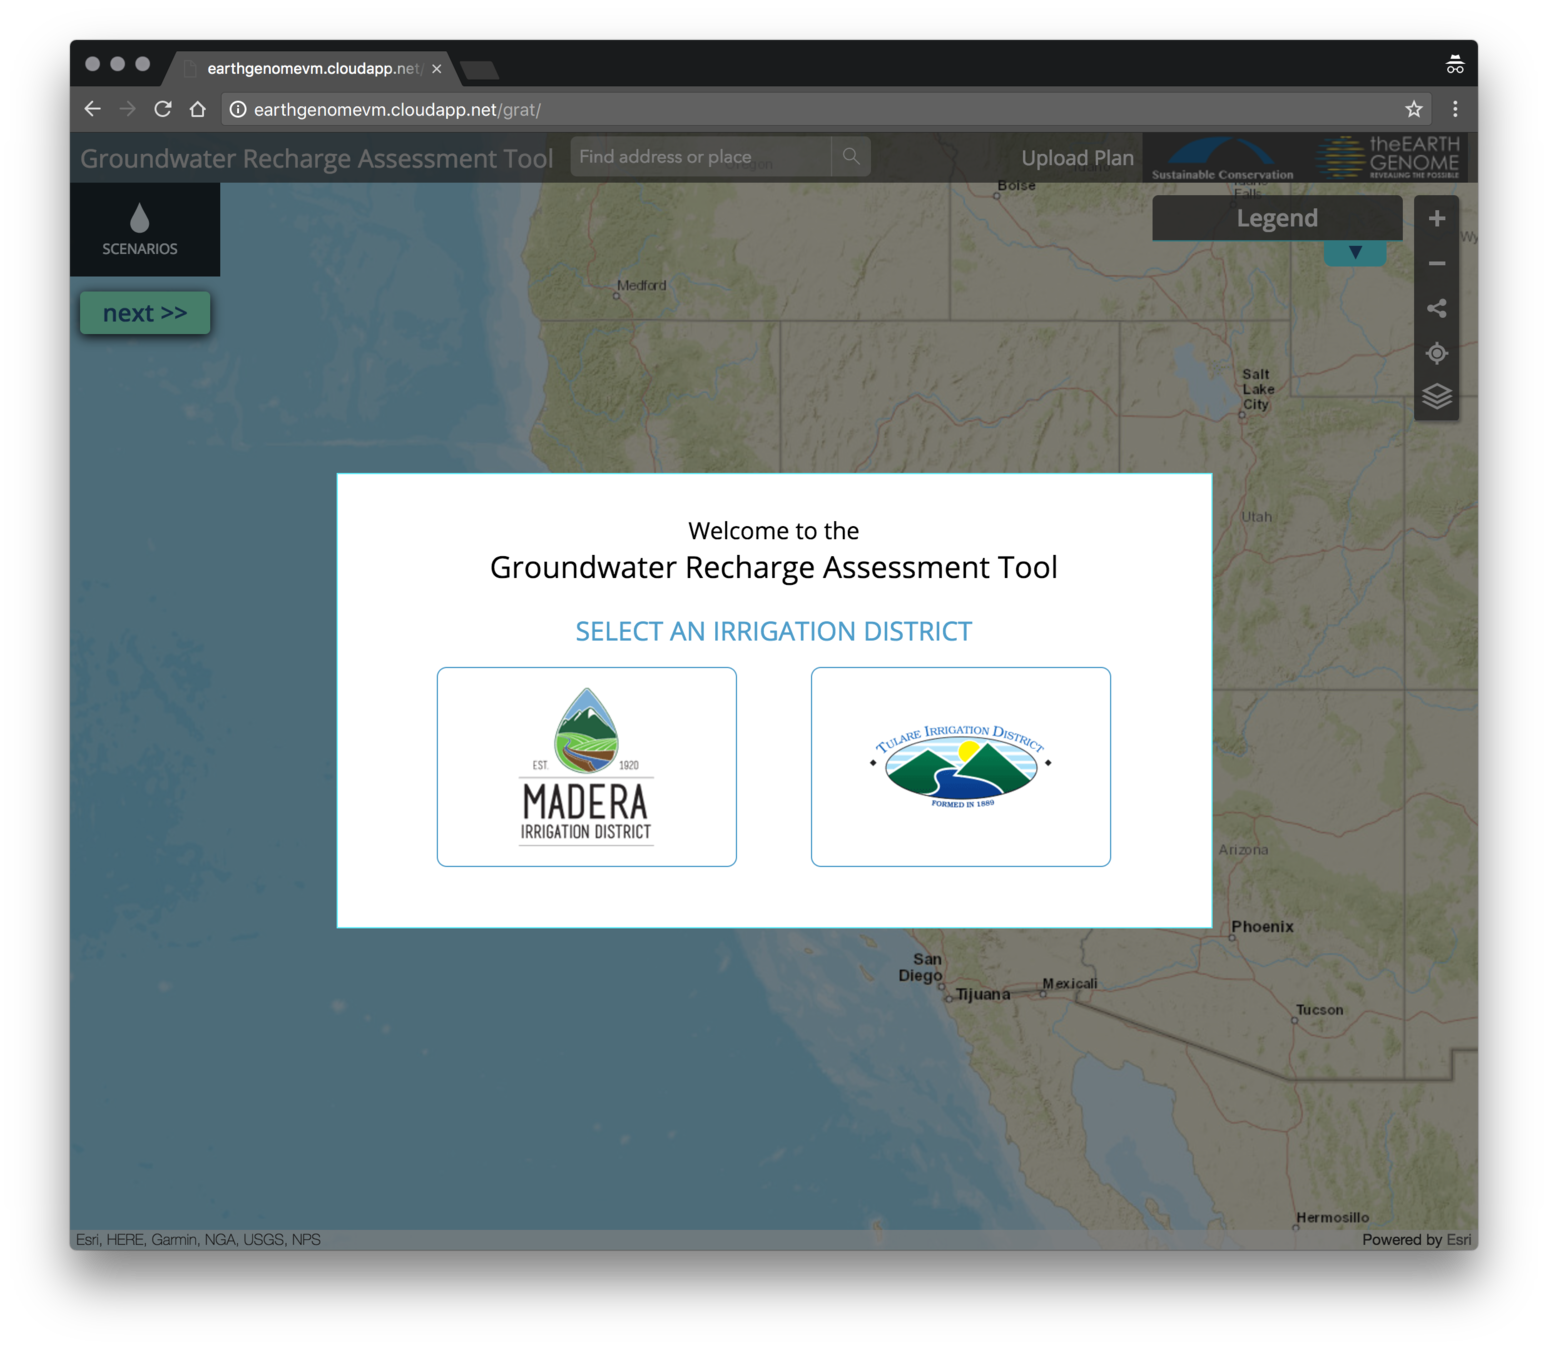Click the Phoenix label on the map
Screen dimensions: 1548x1350
(1262, 926)
